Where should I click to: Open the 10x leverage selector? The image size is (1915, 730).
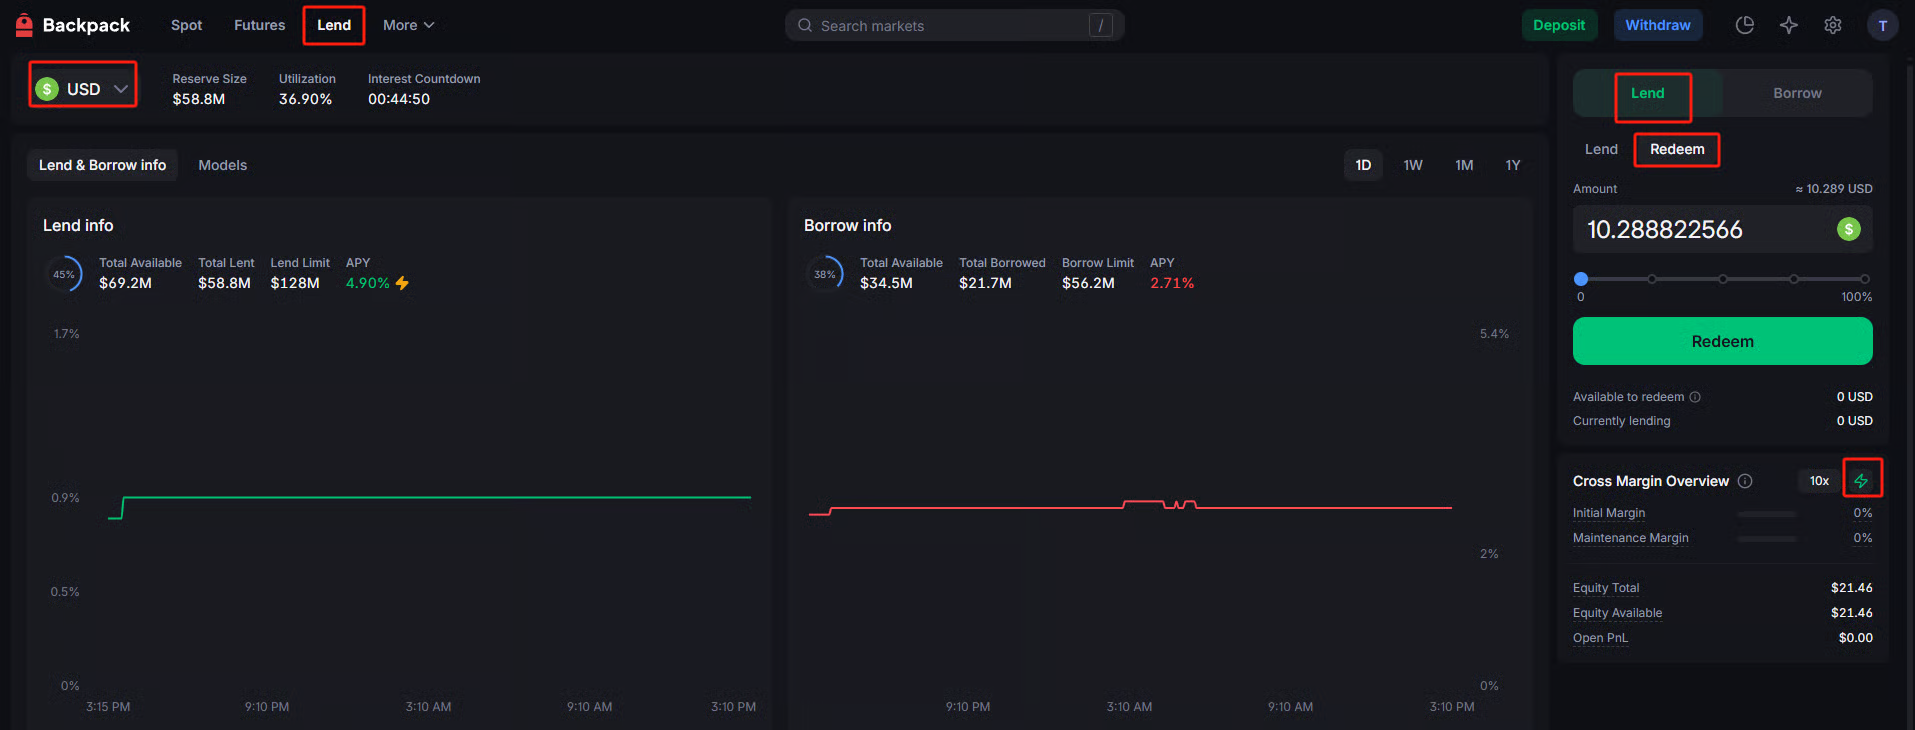(1818, 481)
